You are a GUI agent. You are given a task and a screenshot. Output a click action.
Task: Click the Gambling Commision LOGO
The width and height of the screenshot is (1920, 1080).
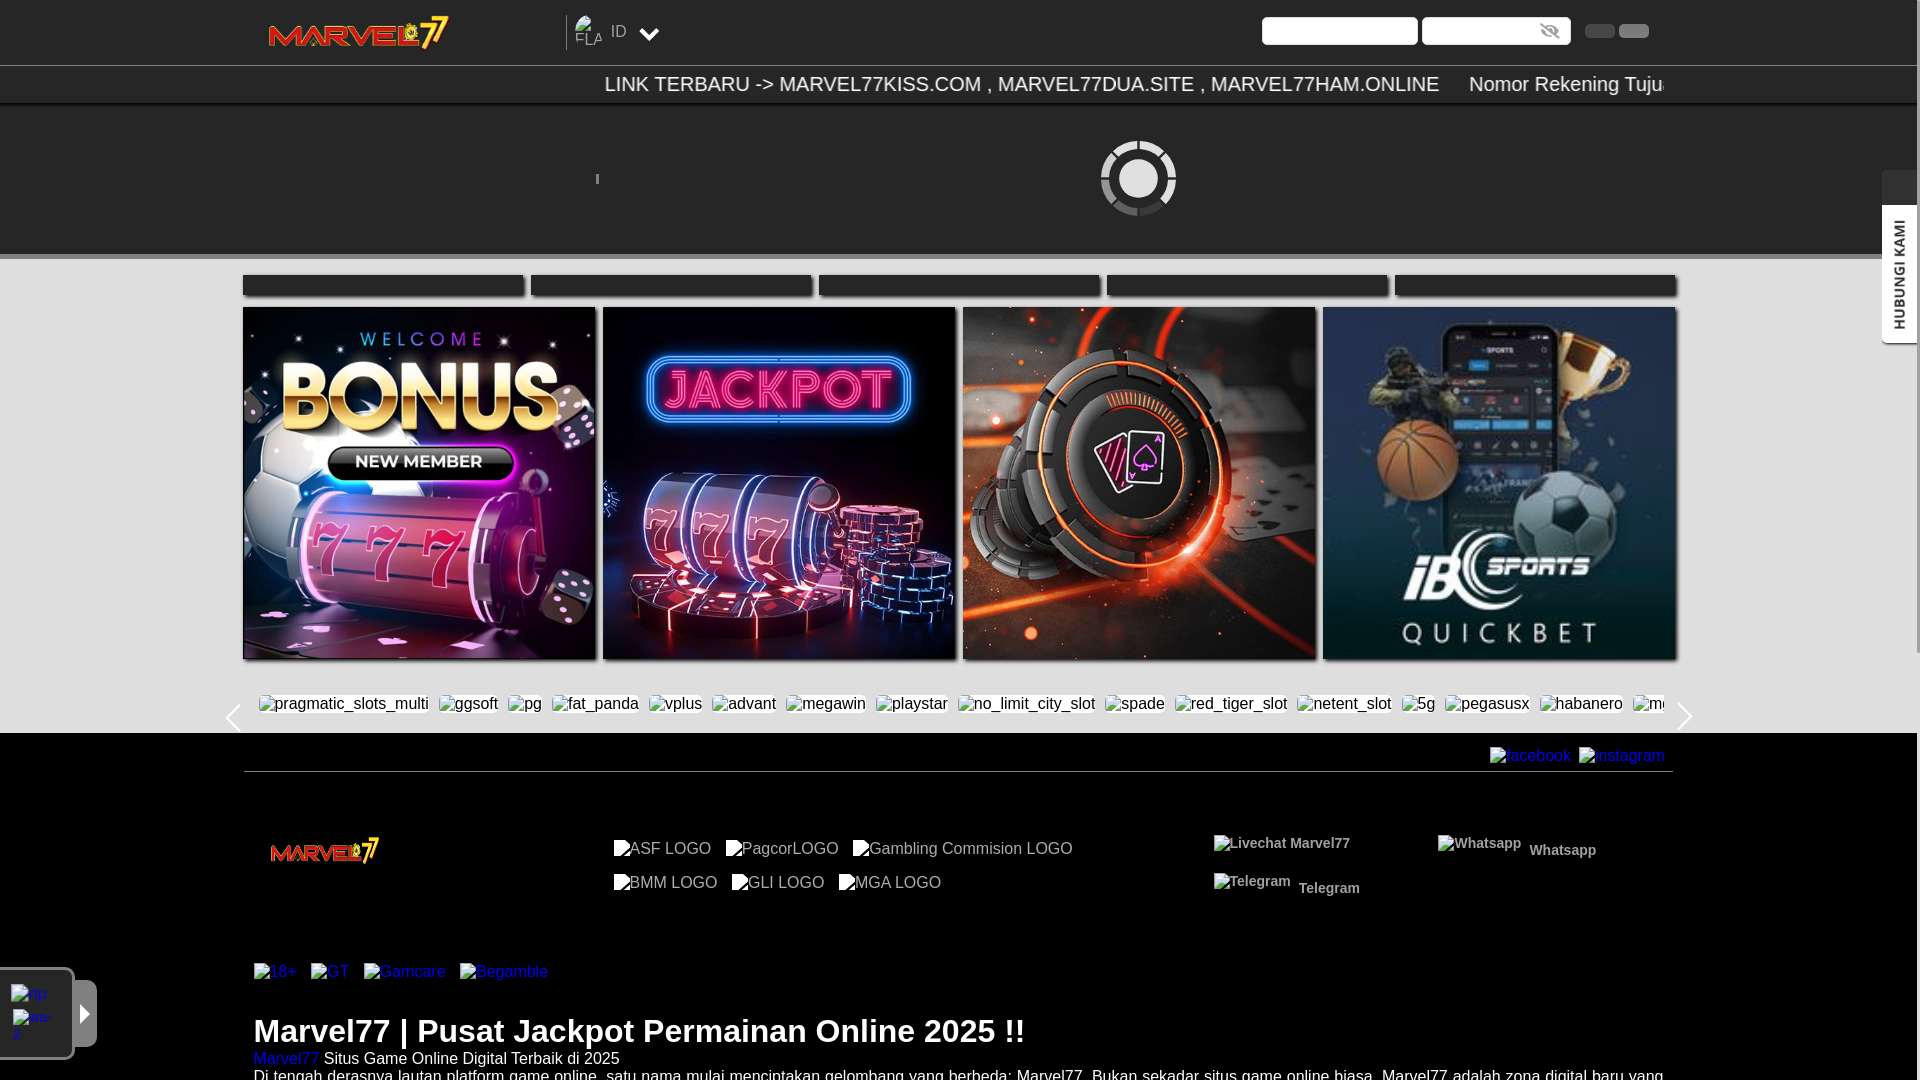click(x=962, y=848)
